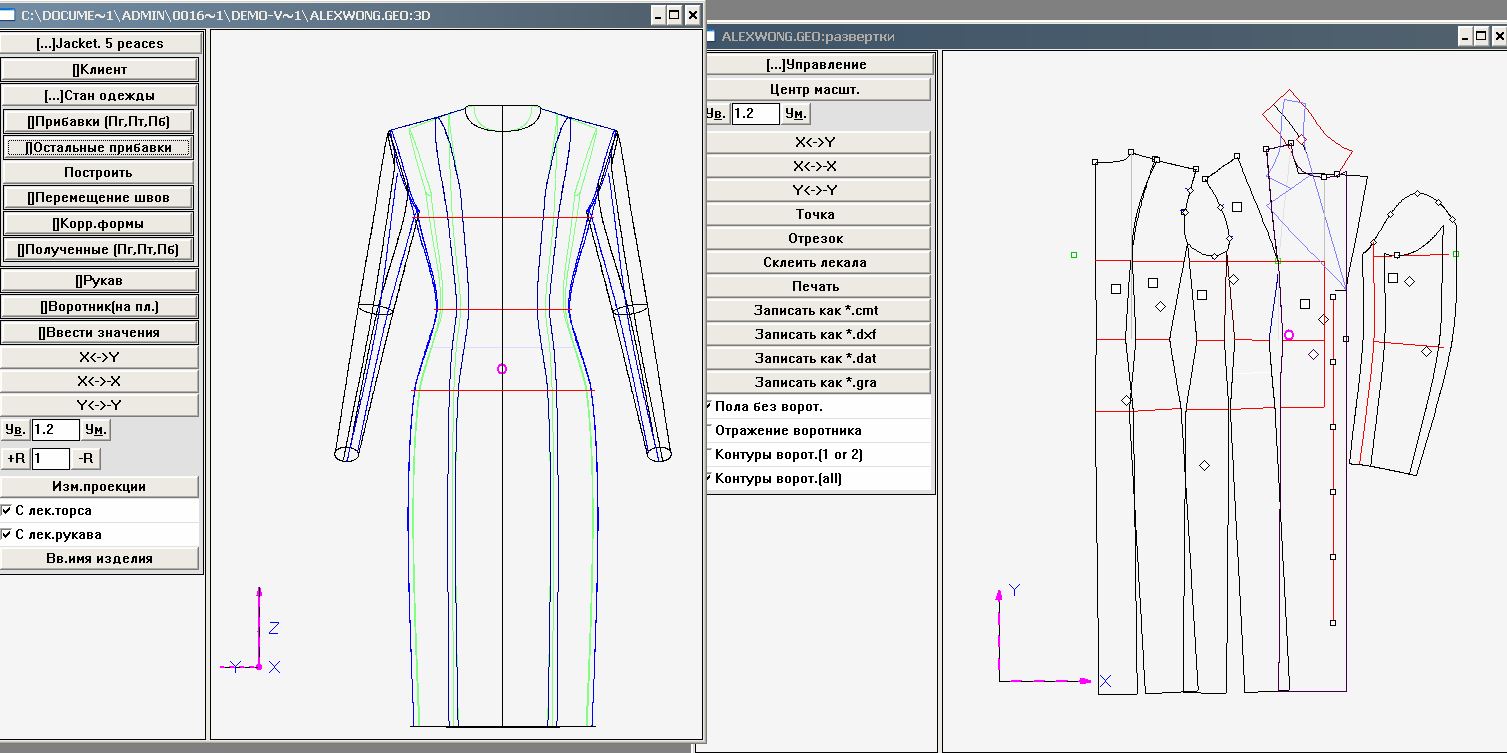Click the rotation value field next to +R
The width and height of the screenshot is (1507, 753).
tap(51, 459)
